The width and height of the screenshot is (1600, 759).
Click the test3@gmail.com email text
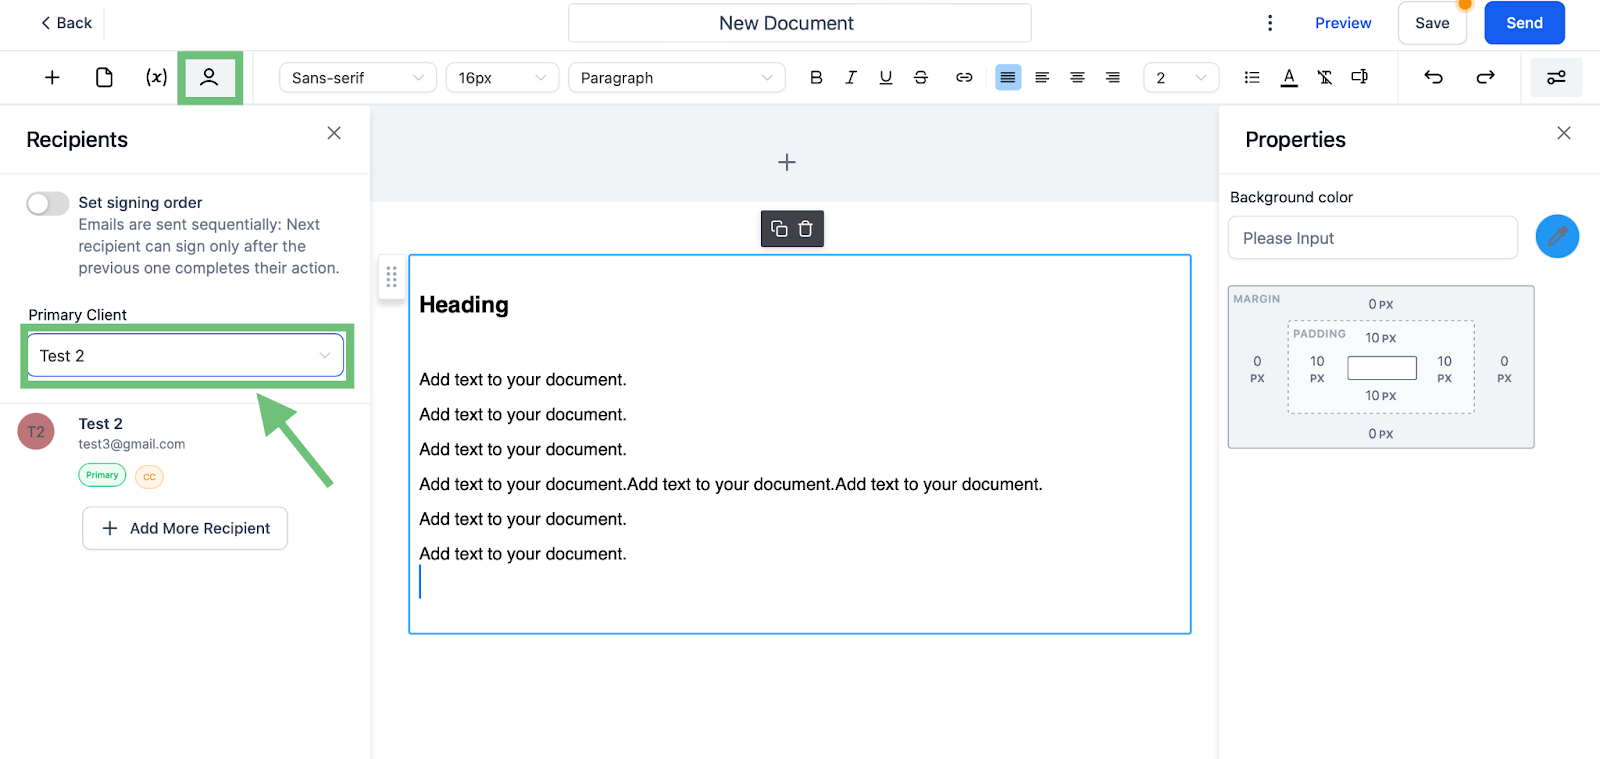[x=132, y=444]
